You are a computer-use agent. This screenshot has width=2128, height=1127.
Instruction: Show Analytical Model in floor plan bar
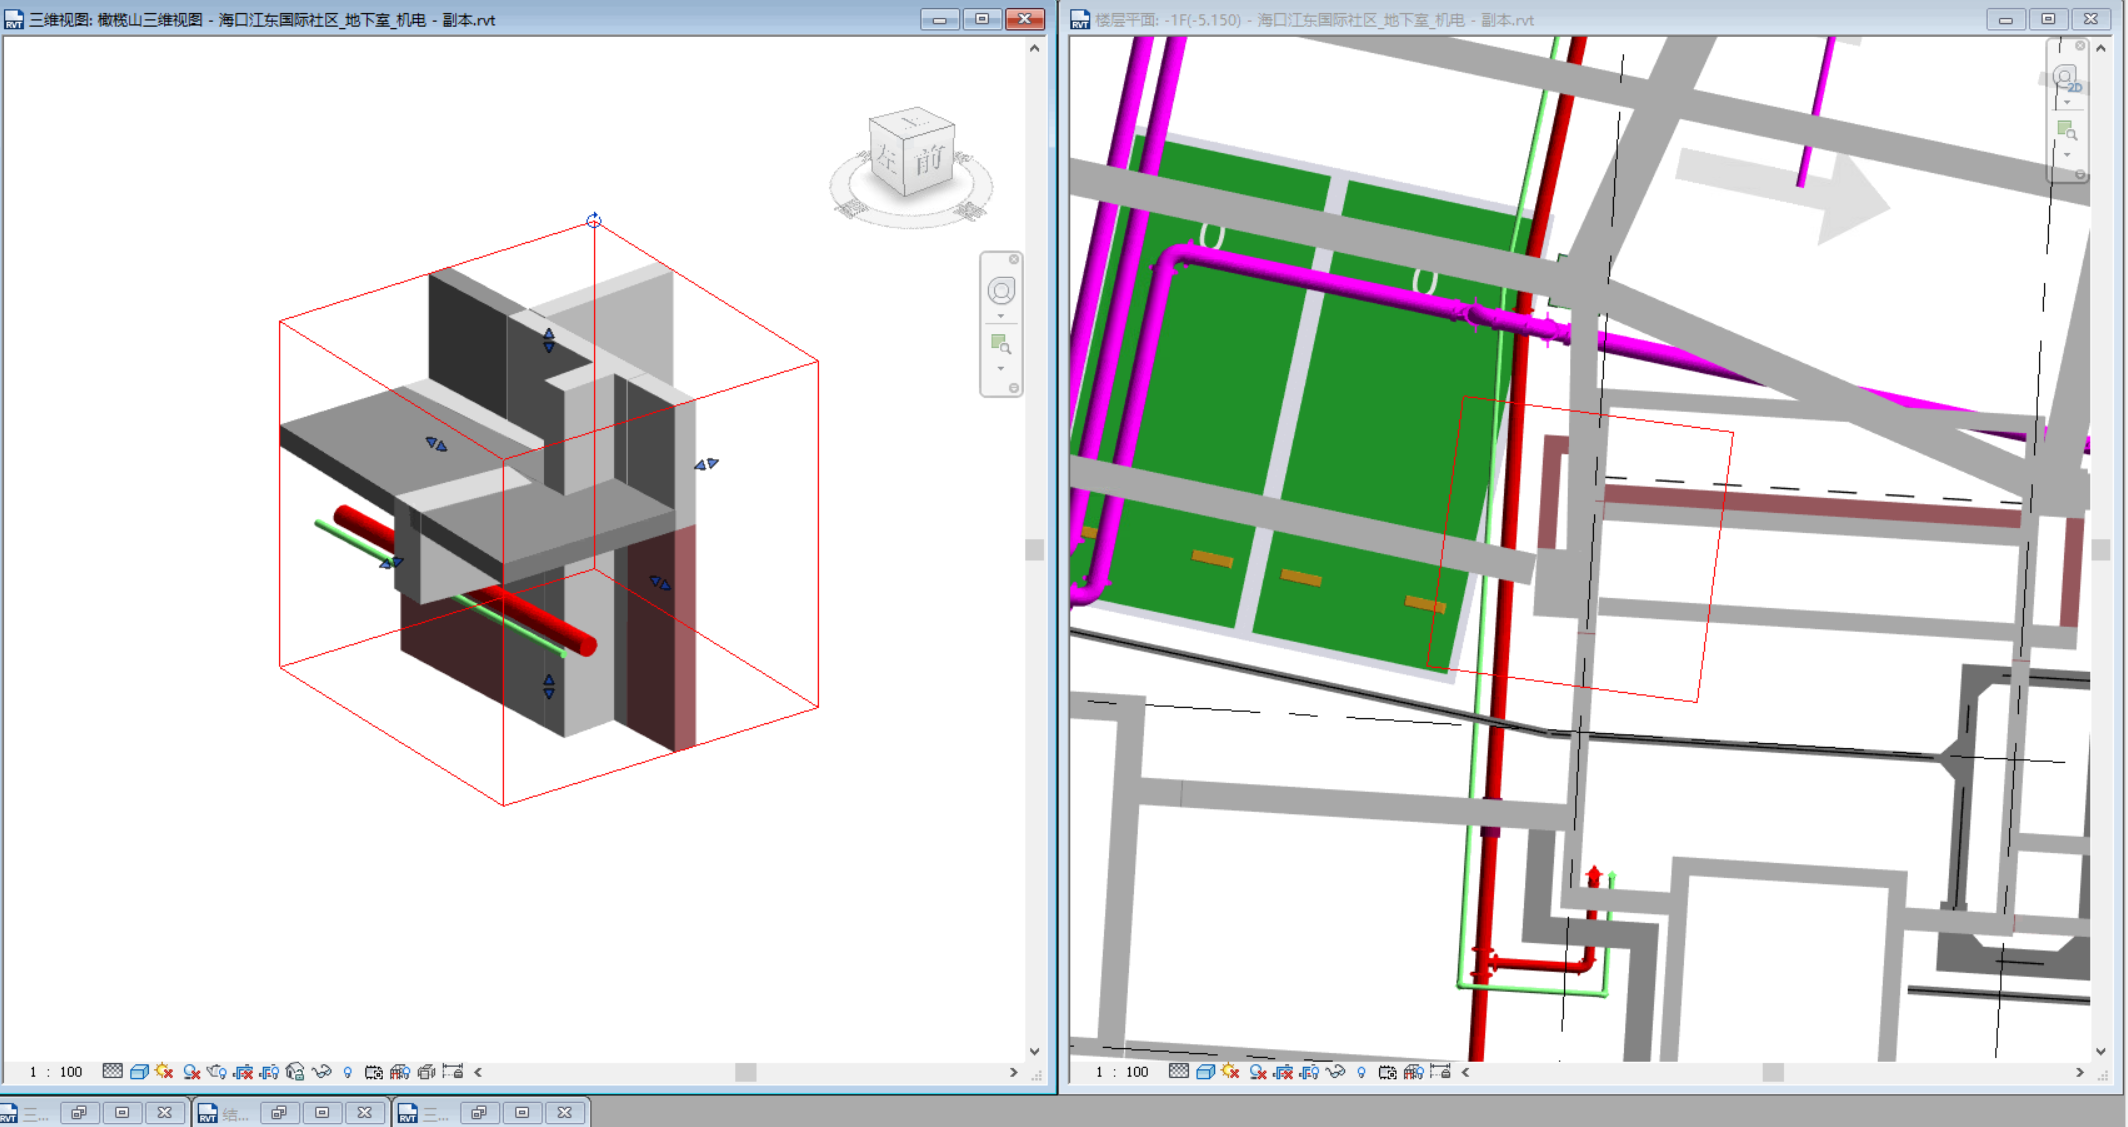coord(1413,1072)
